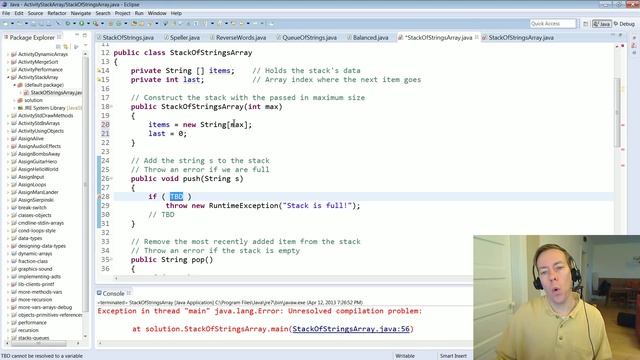The width and height of the screenshot is (640, 360).
Task: Click the warning marker on line 14
Action: point(98,71)
